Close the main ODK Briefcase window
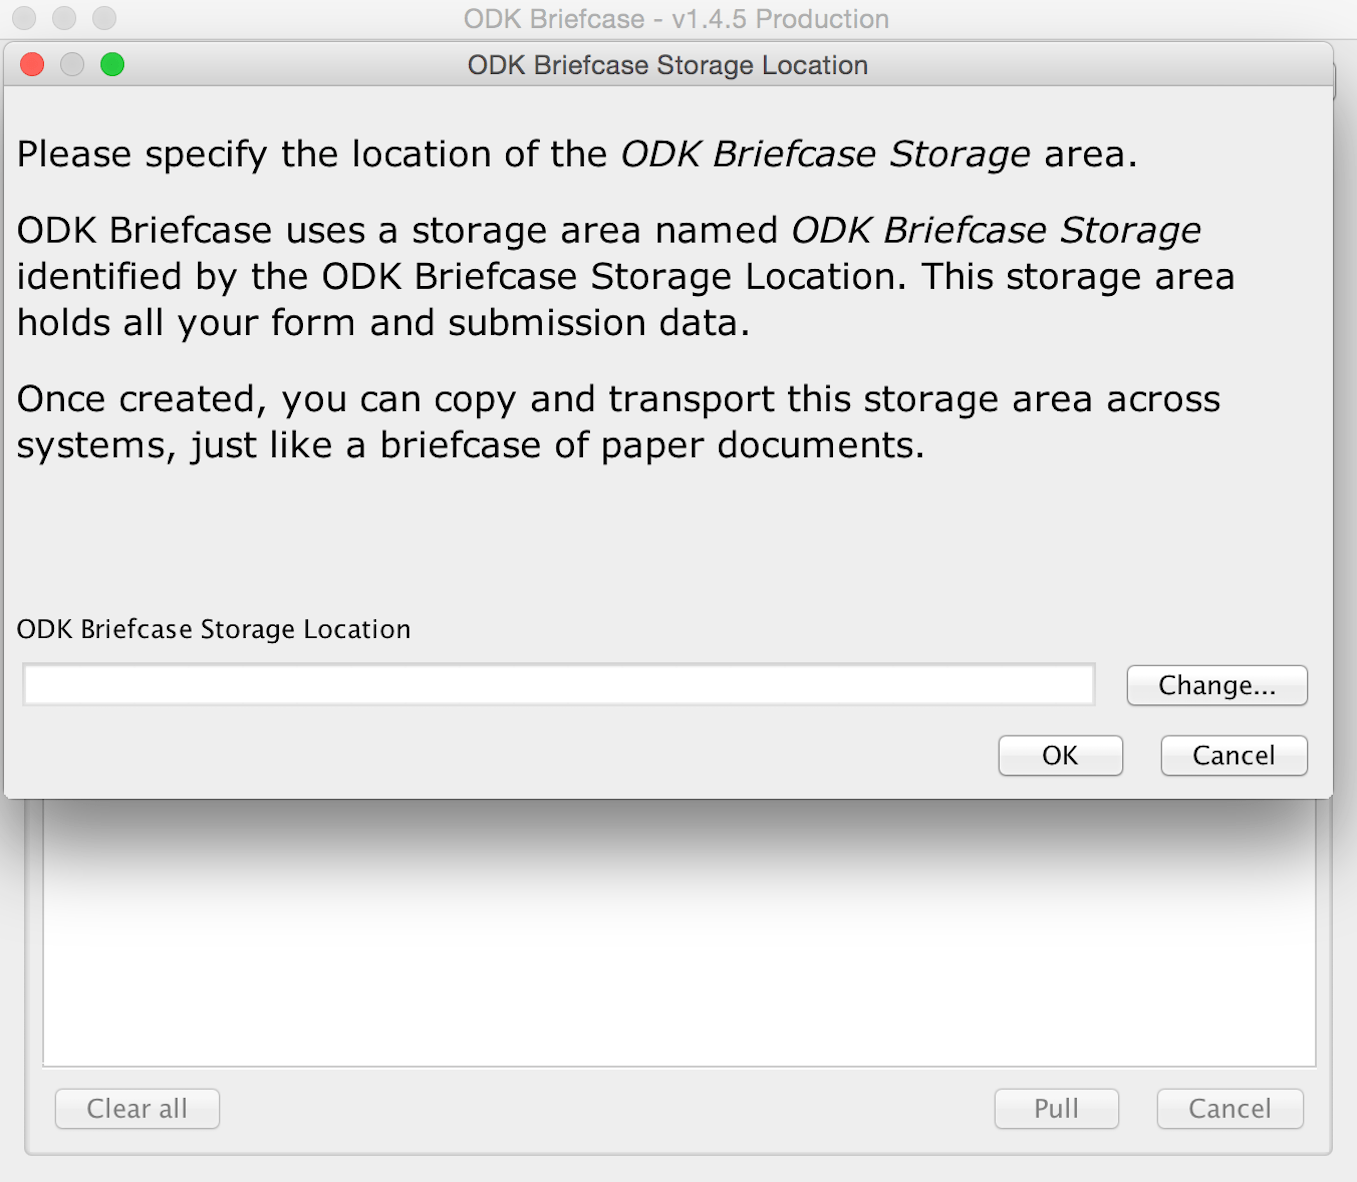 (x=25, y=17)
